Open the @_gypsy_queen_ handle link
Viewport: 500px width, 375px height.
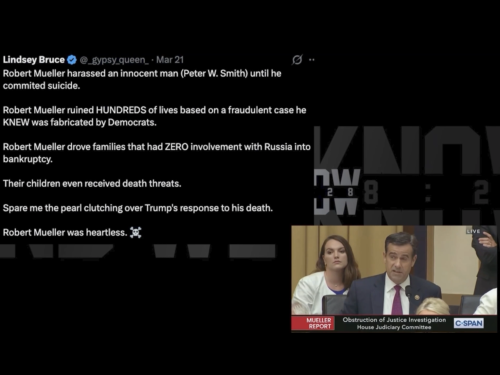click(x=114, y=60)
